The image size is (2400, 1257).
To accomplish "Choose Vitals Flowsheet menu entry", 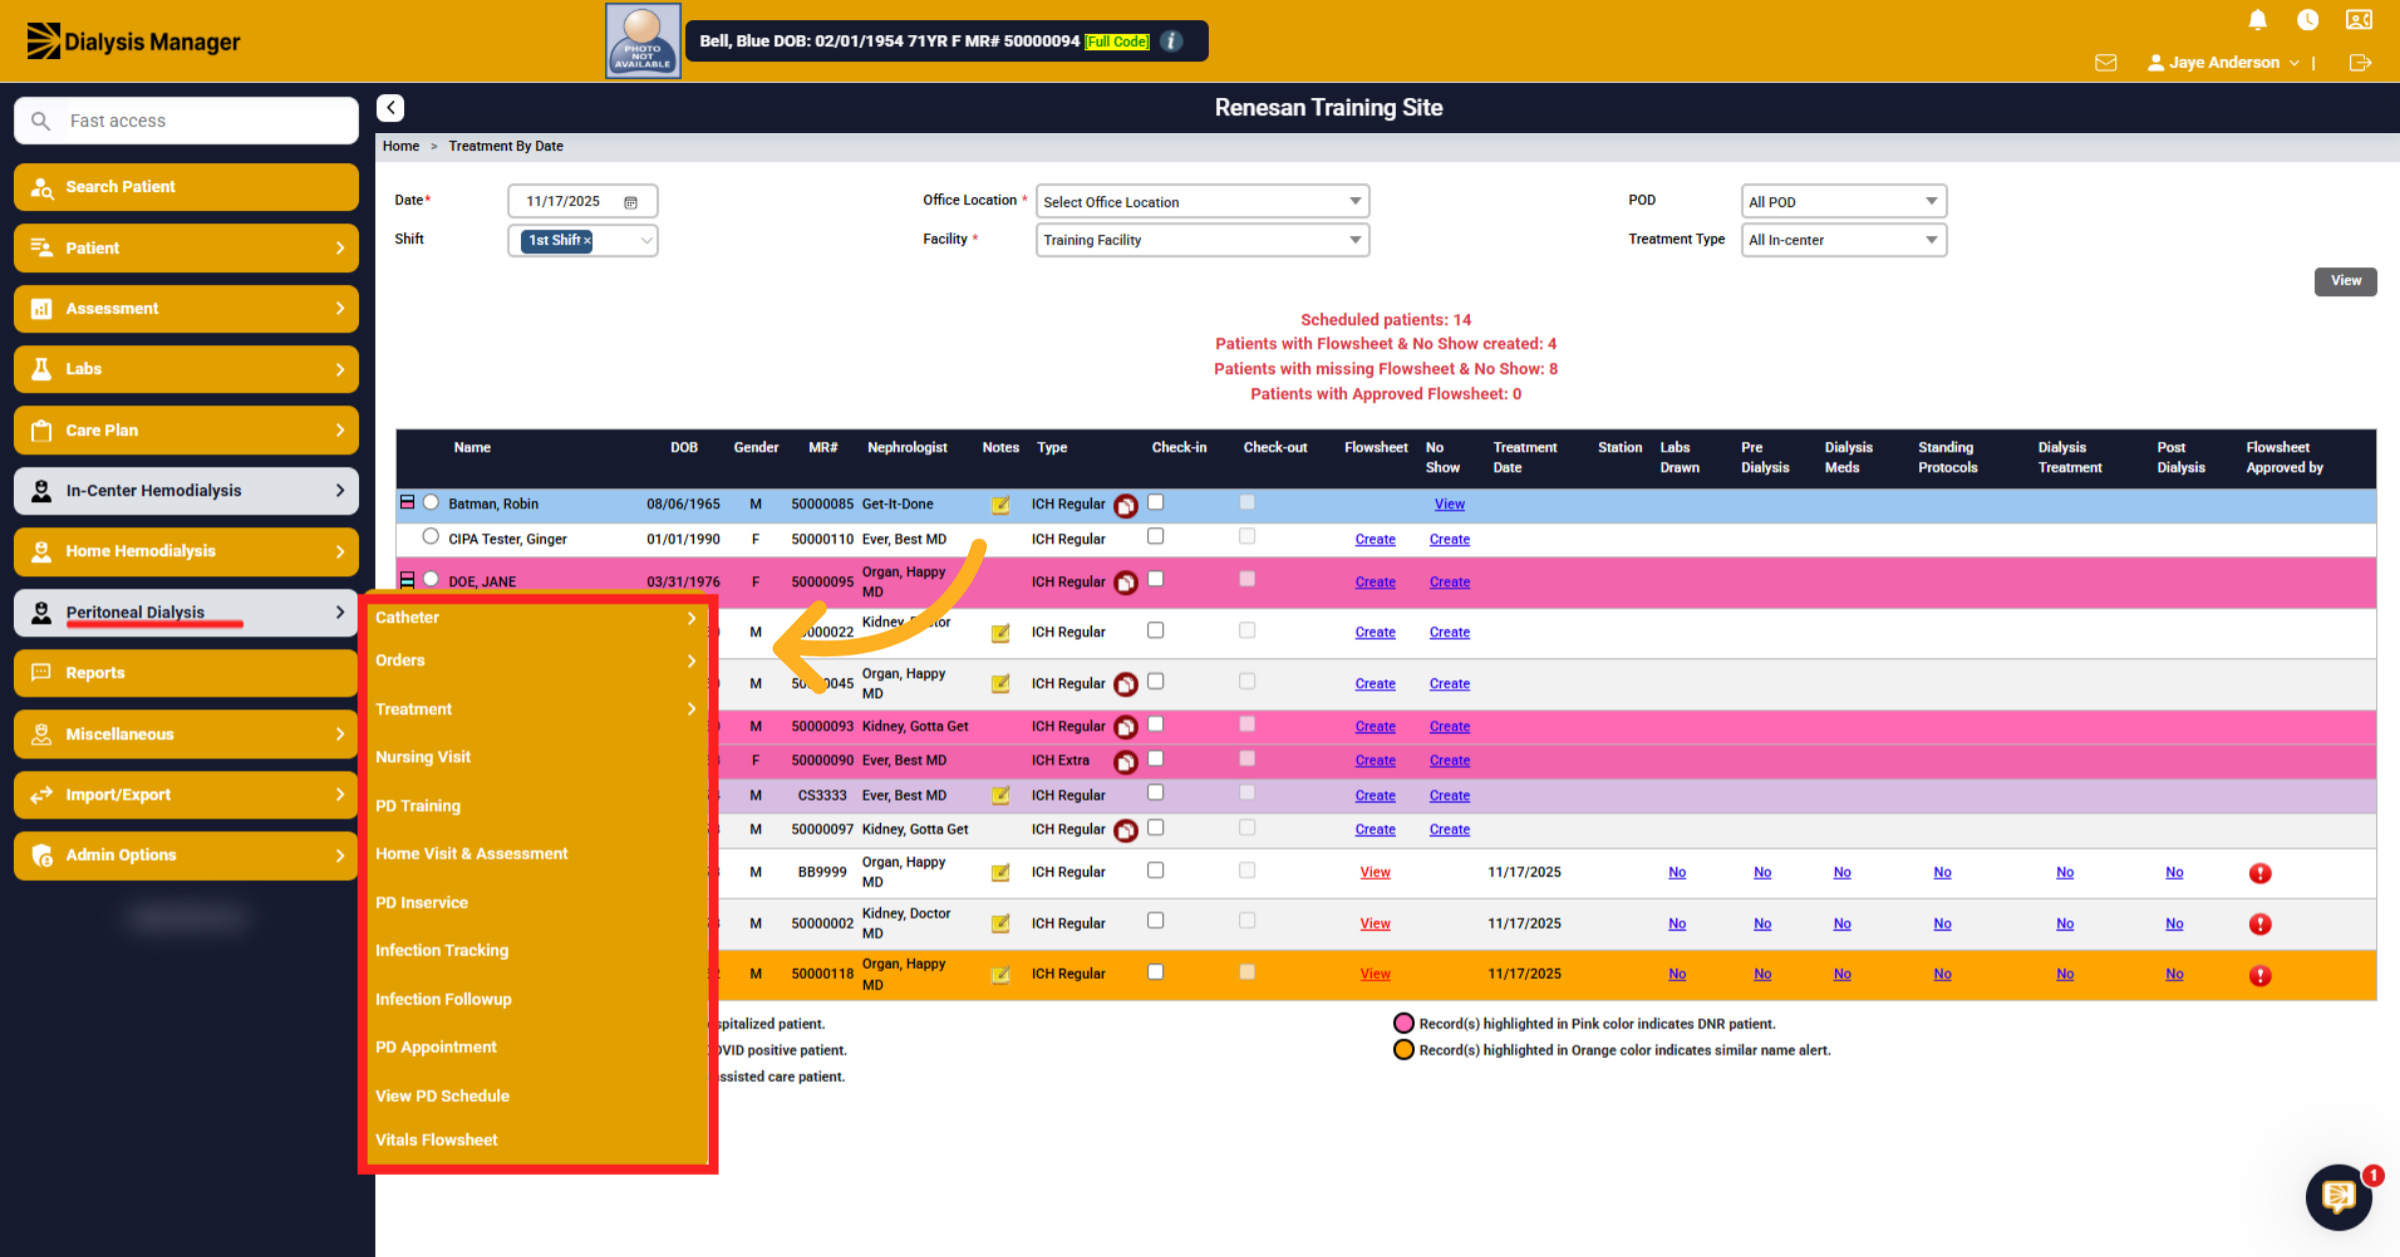I will click(x=436, y=1140).
